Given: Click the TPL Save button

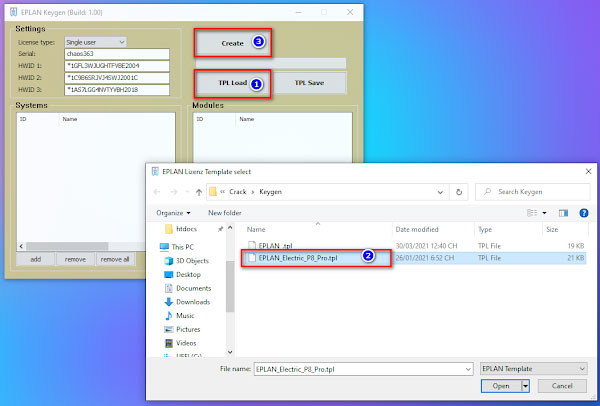Looking at the screenshot, I should pos(308,84).
